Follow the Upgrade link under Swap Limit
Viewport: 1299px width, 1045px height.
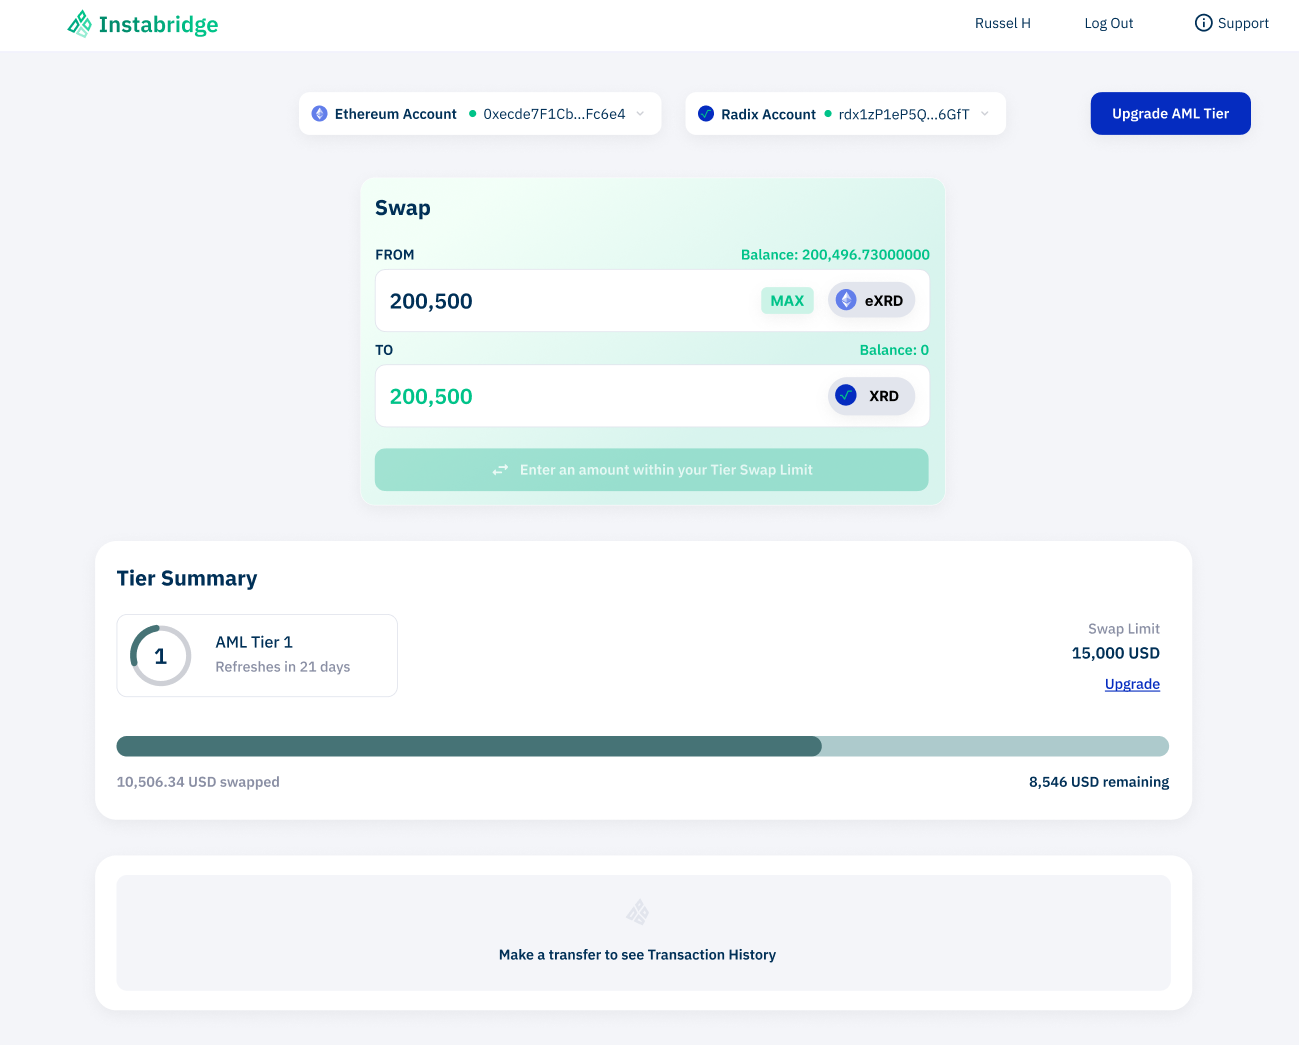pos(1132,684)
